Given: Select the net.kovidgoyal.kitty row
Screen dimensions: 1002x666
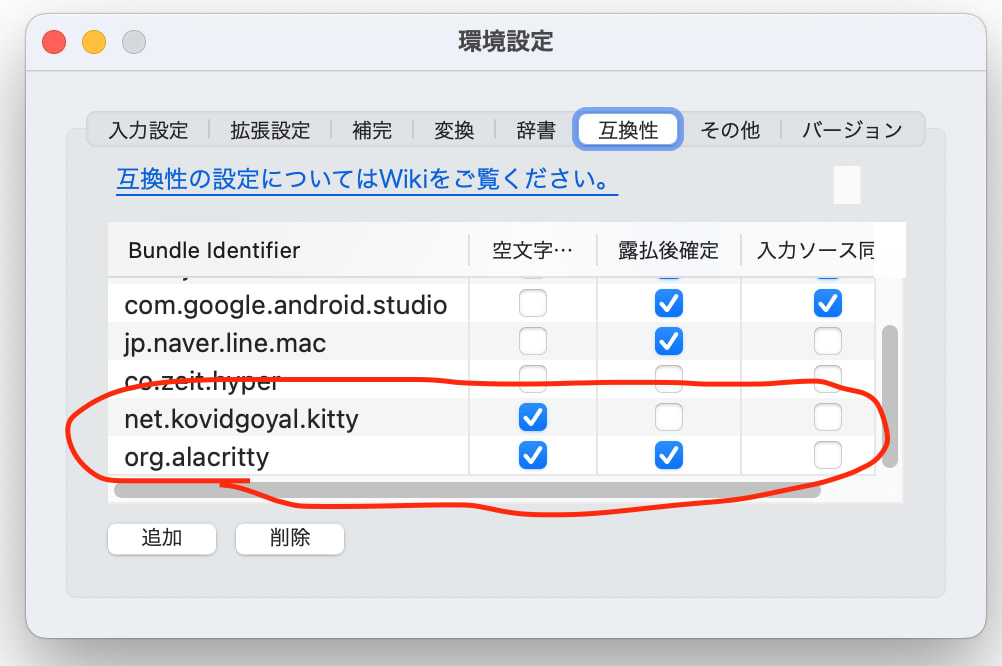Looking at the screenshot, I should (x=491, y=417).
